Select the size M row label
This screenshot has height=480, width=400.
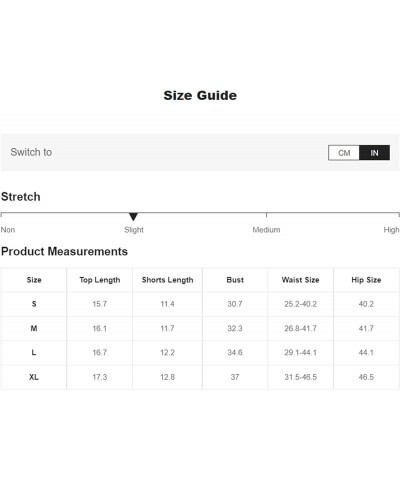(x=34, y=328)
